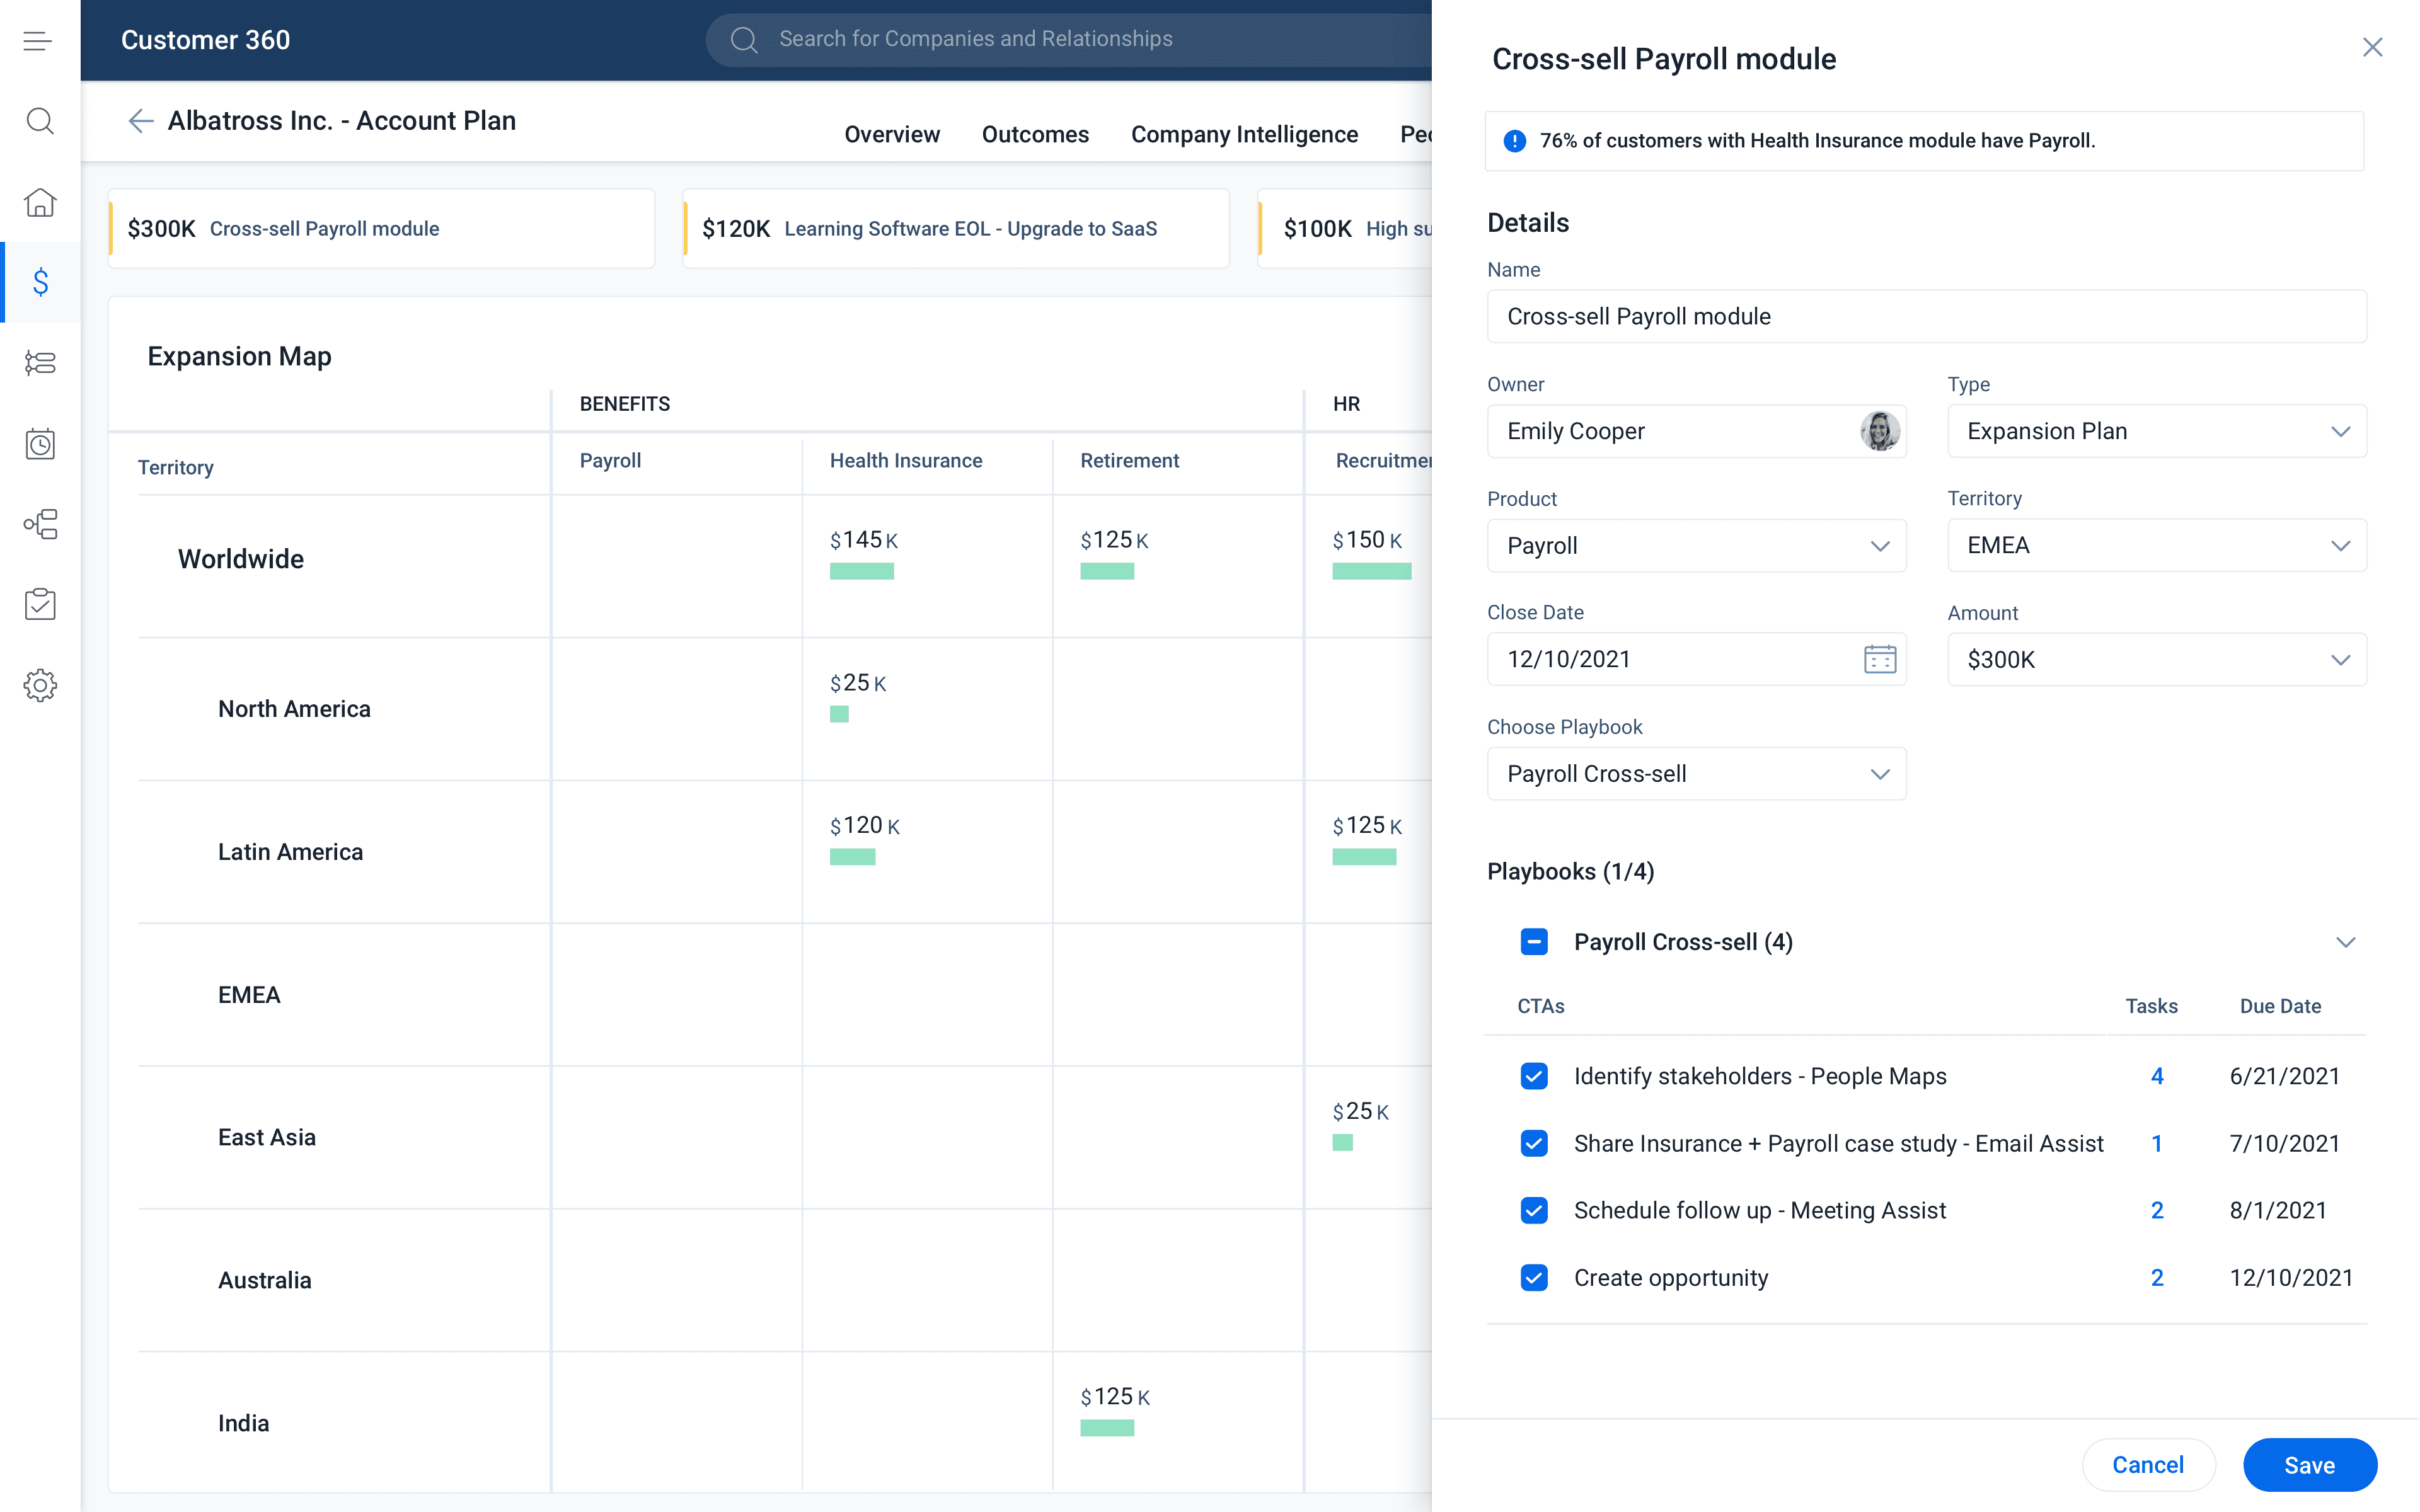The width and height of the screenshot is (2420, 1512).
Task: Click the home icon in sidebar
Action: pyautogui.click(x=40, y=202)
